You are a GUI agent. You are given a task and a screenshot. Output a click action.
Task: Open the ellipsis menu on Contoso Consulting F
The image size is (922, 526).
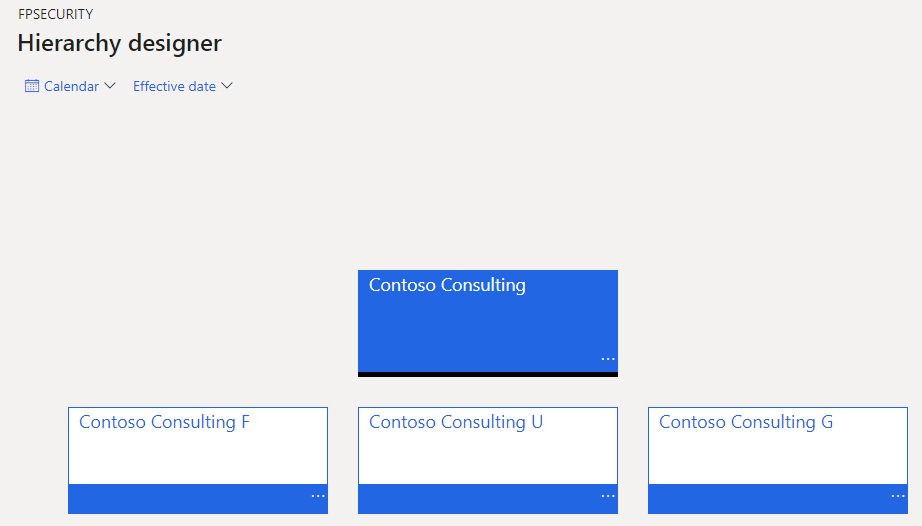(318, 496)
